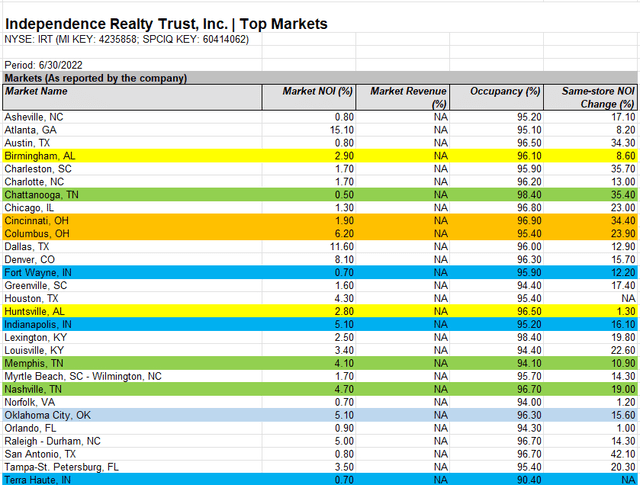Click Huntsville's same-store NOI change 1.30
The width and height of the screenshot is (640, 485).
pyautogui.click(x=626, y=311)
